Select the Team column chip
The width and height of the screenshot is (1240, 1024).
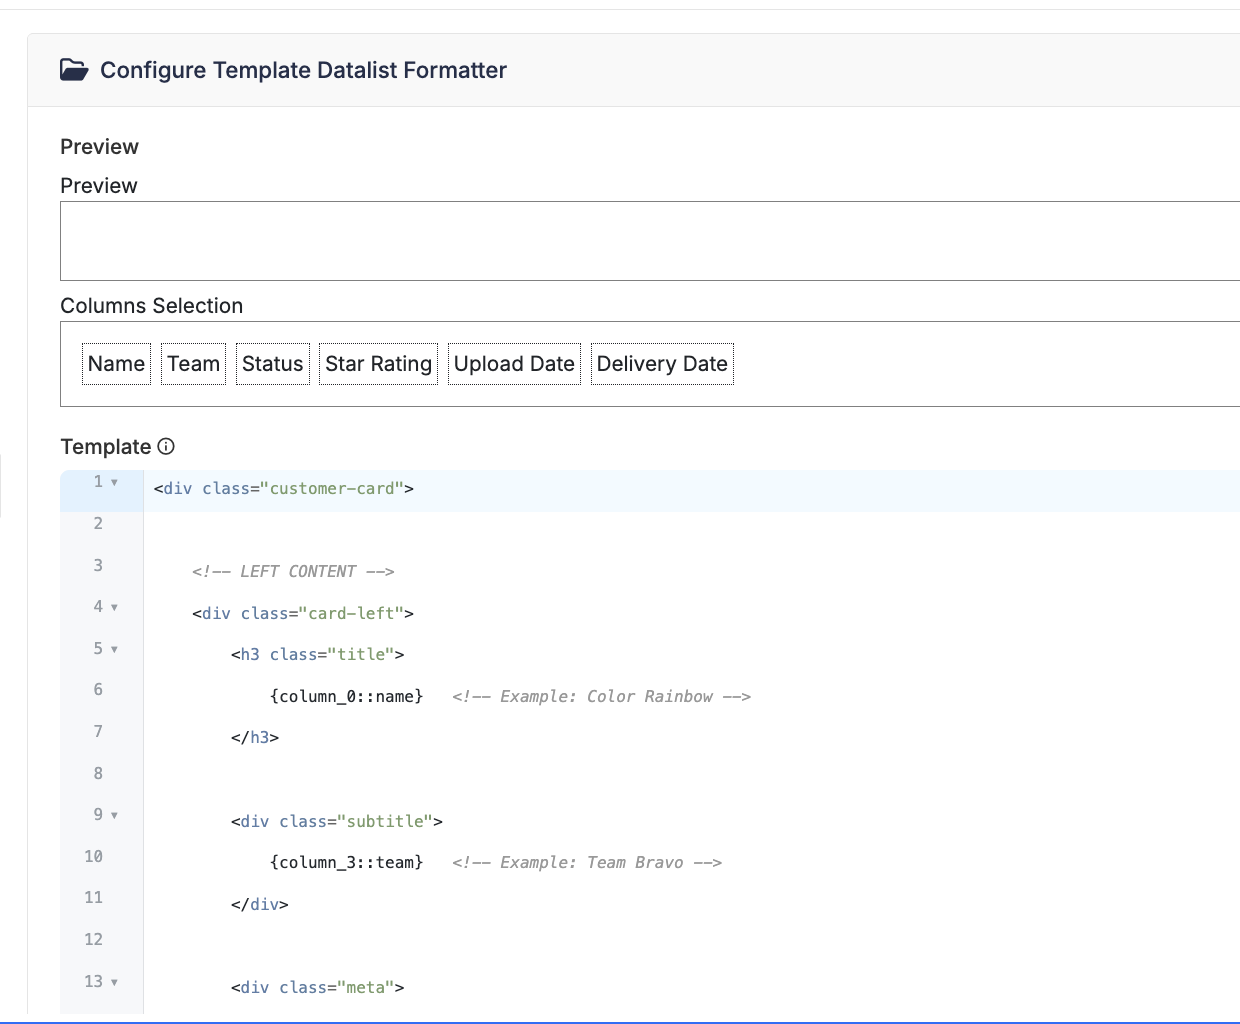pyautogui.click(x=193, y=364)
